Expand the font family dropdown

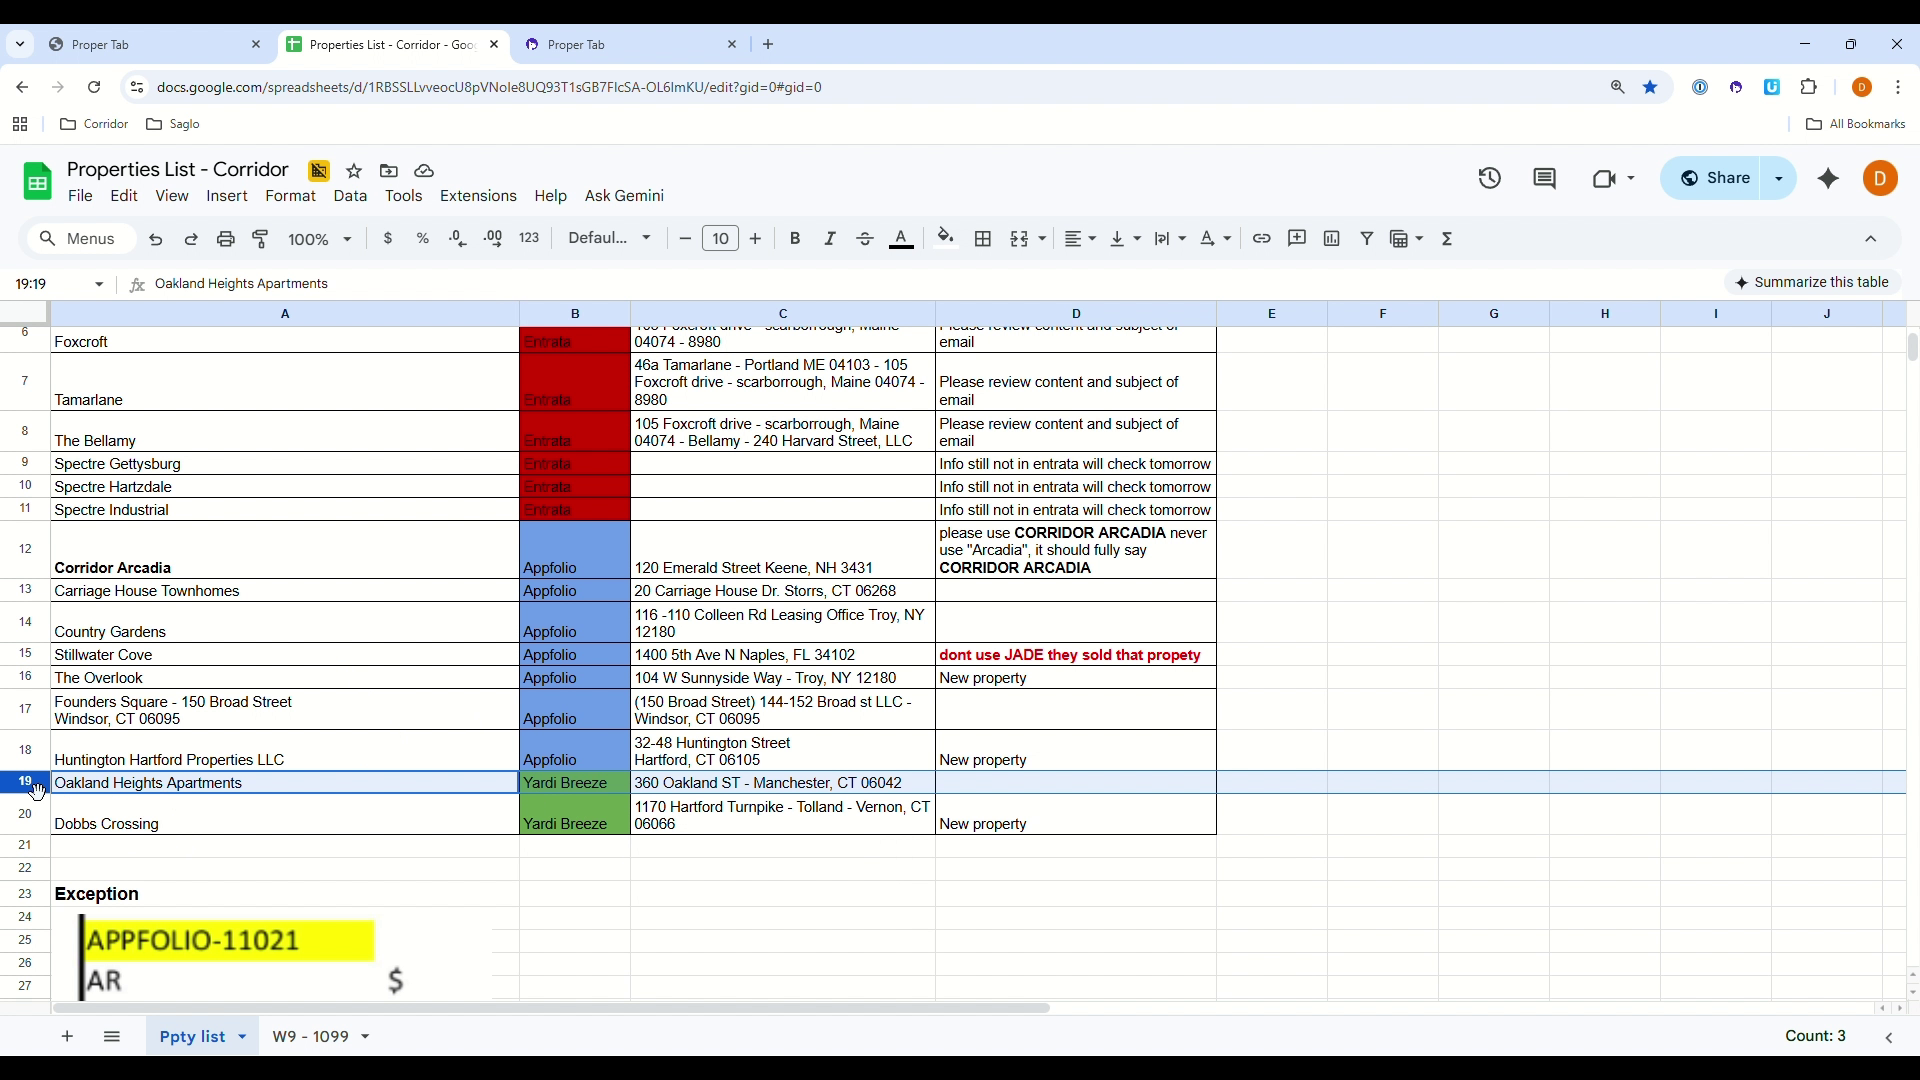click(609, 238)
